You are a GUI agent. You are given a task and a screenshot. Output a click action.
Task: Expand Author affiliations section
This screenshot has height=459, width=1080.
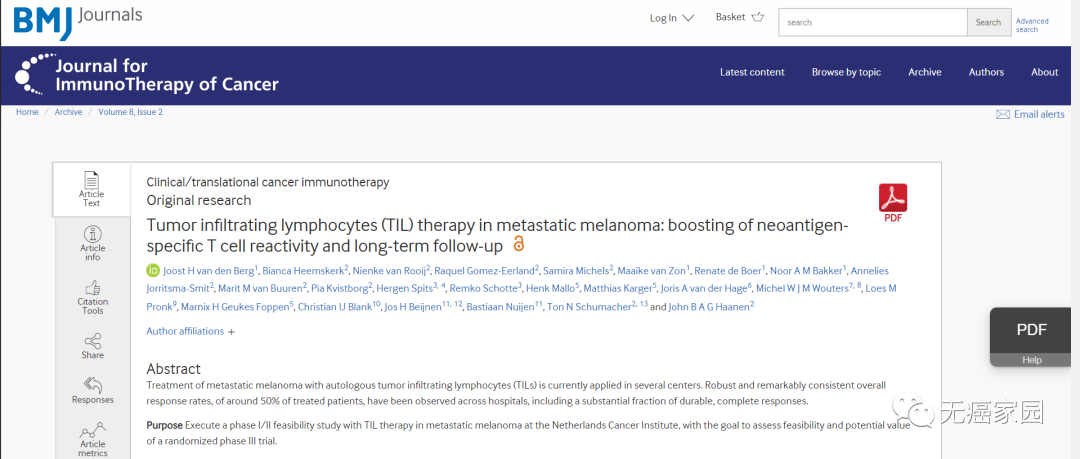click(190, 331)
